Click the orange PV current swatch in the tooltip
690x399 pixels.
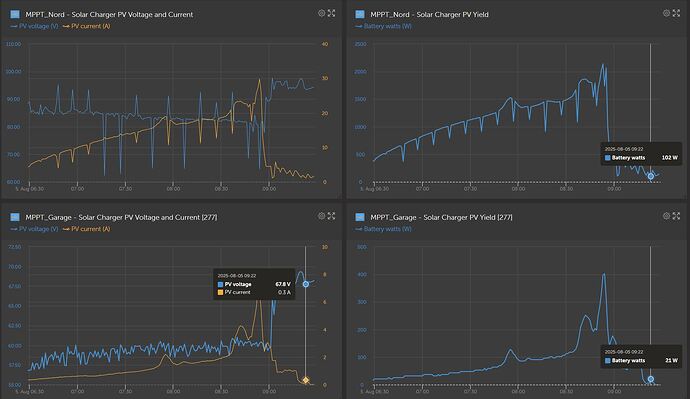(220, 293)
